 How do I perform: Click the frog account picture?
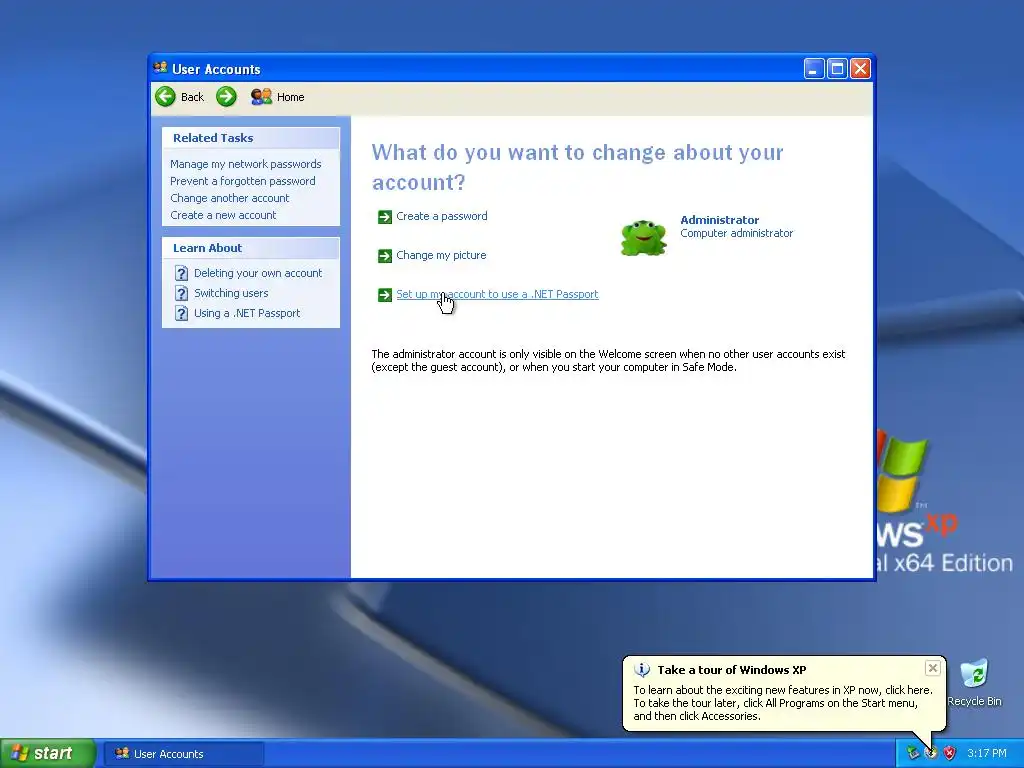point(644,237)
